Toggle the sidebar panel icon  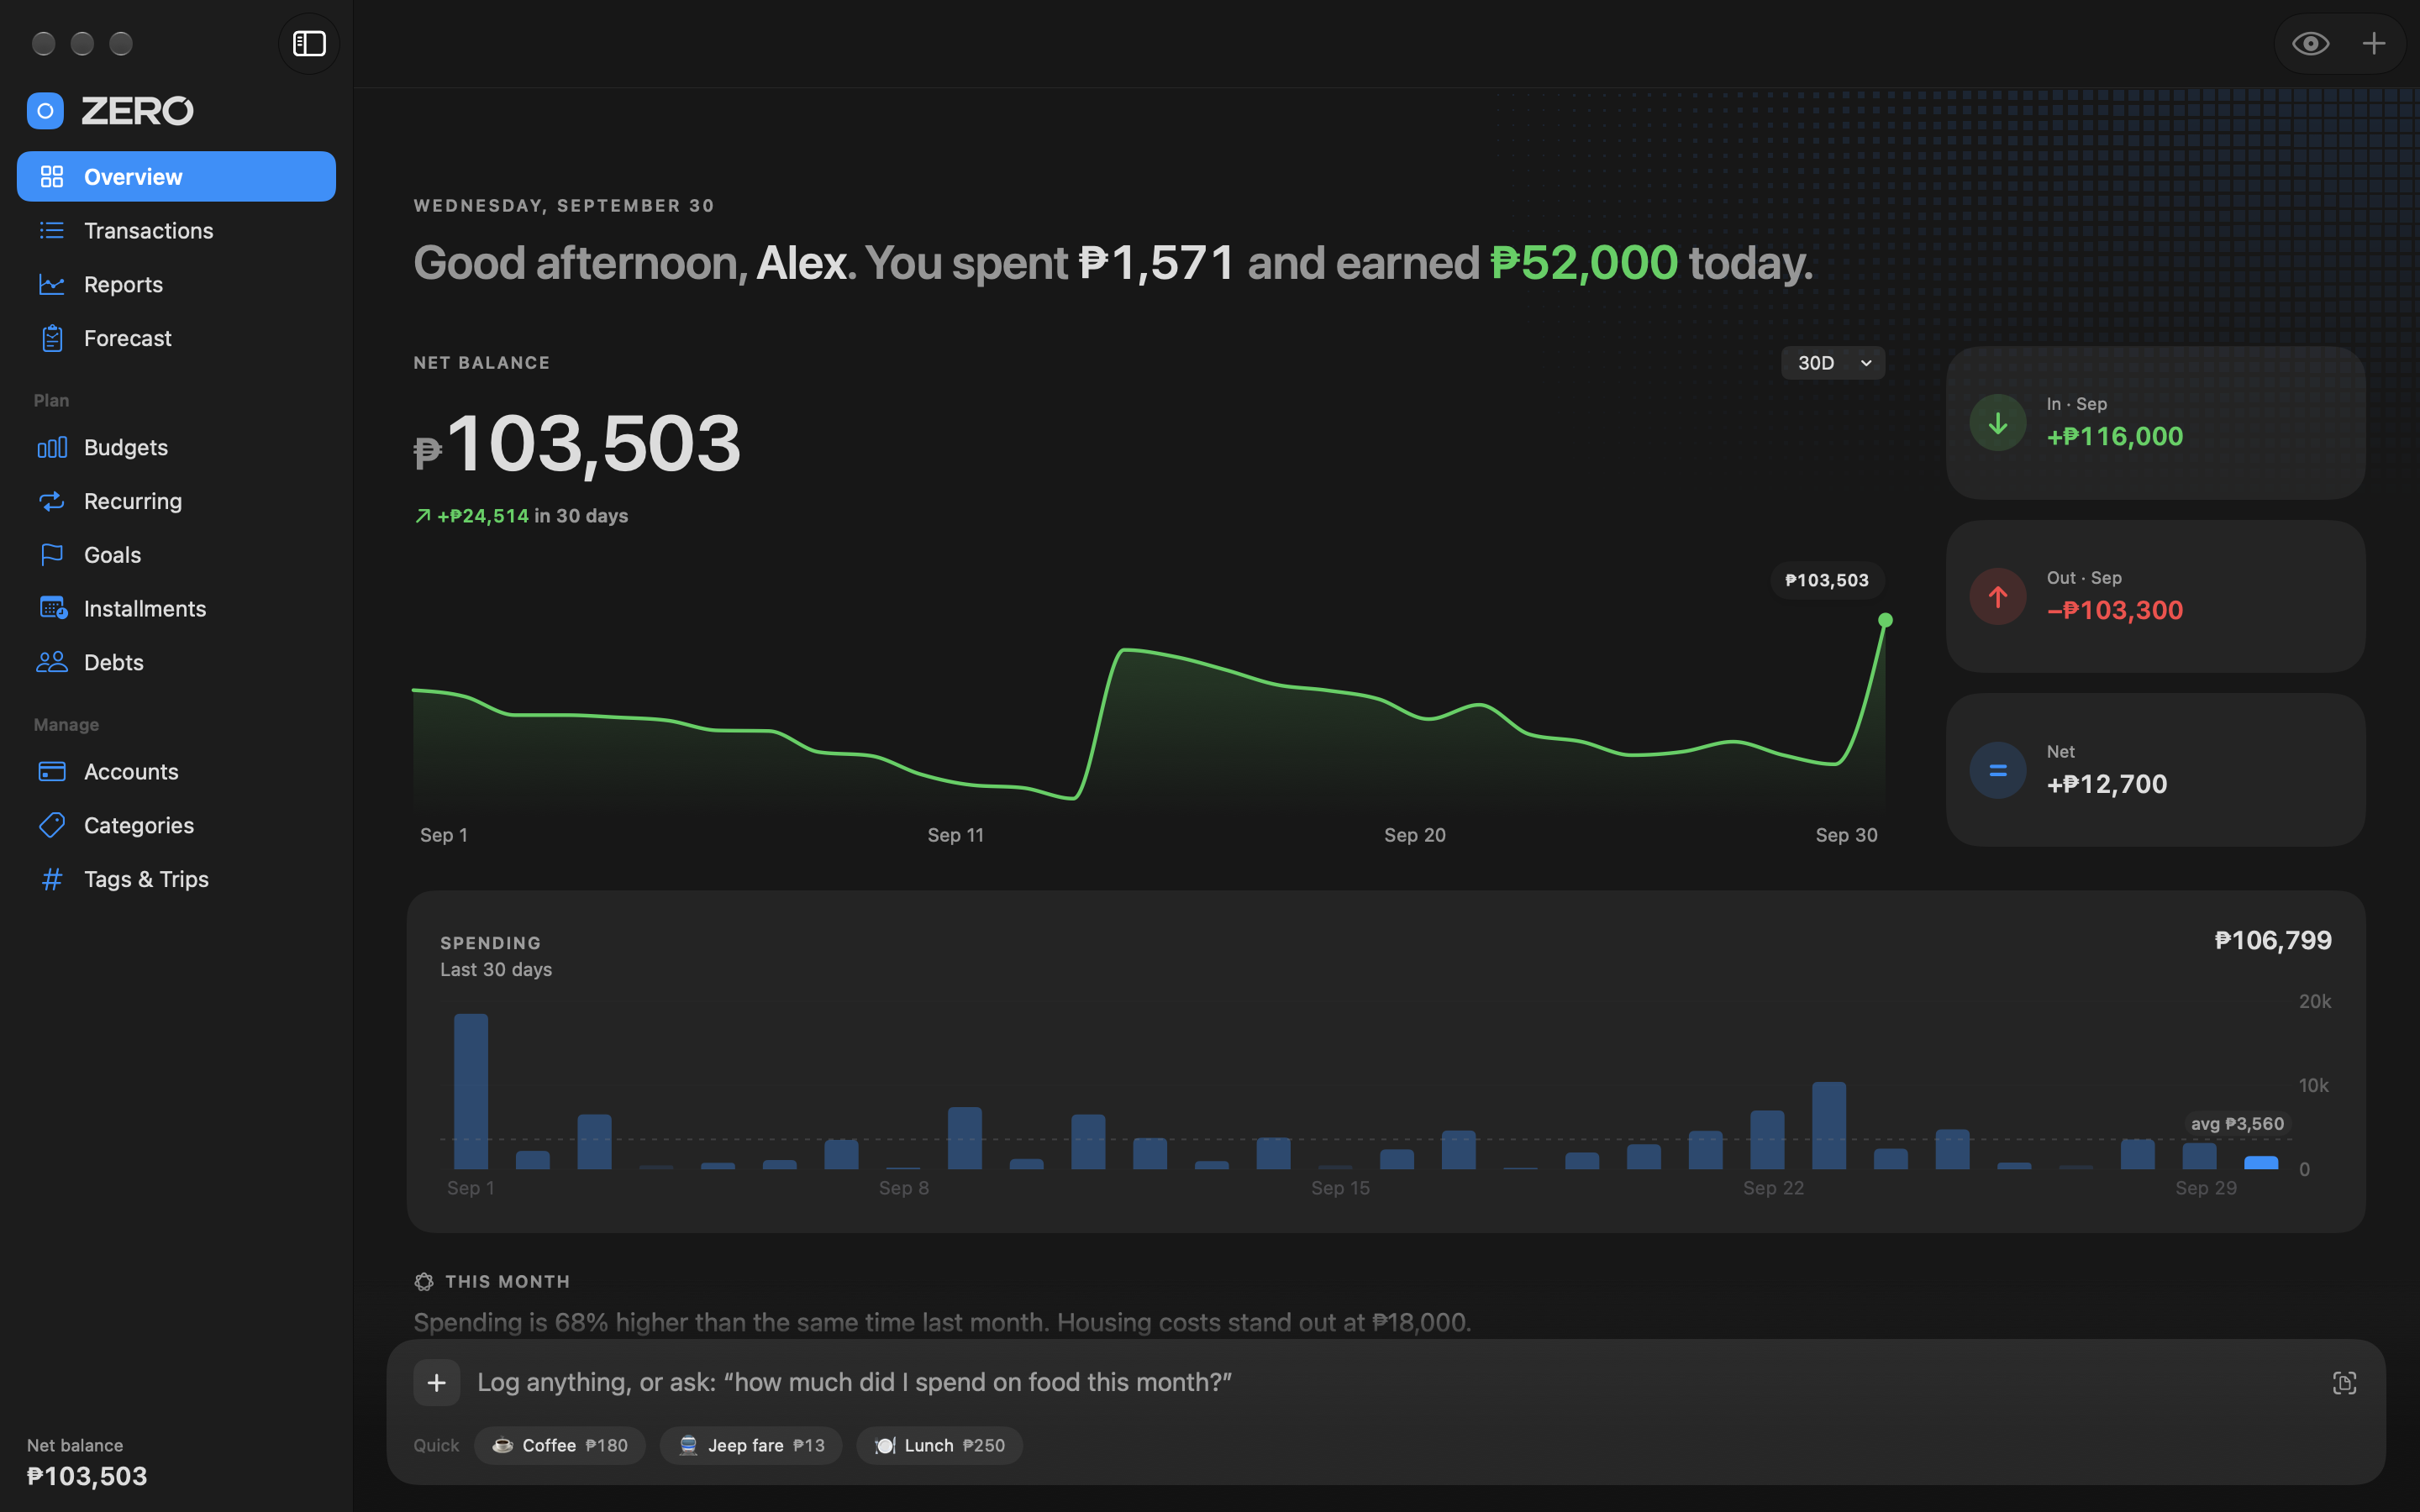pyautogui.click(x=309, y=43)
